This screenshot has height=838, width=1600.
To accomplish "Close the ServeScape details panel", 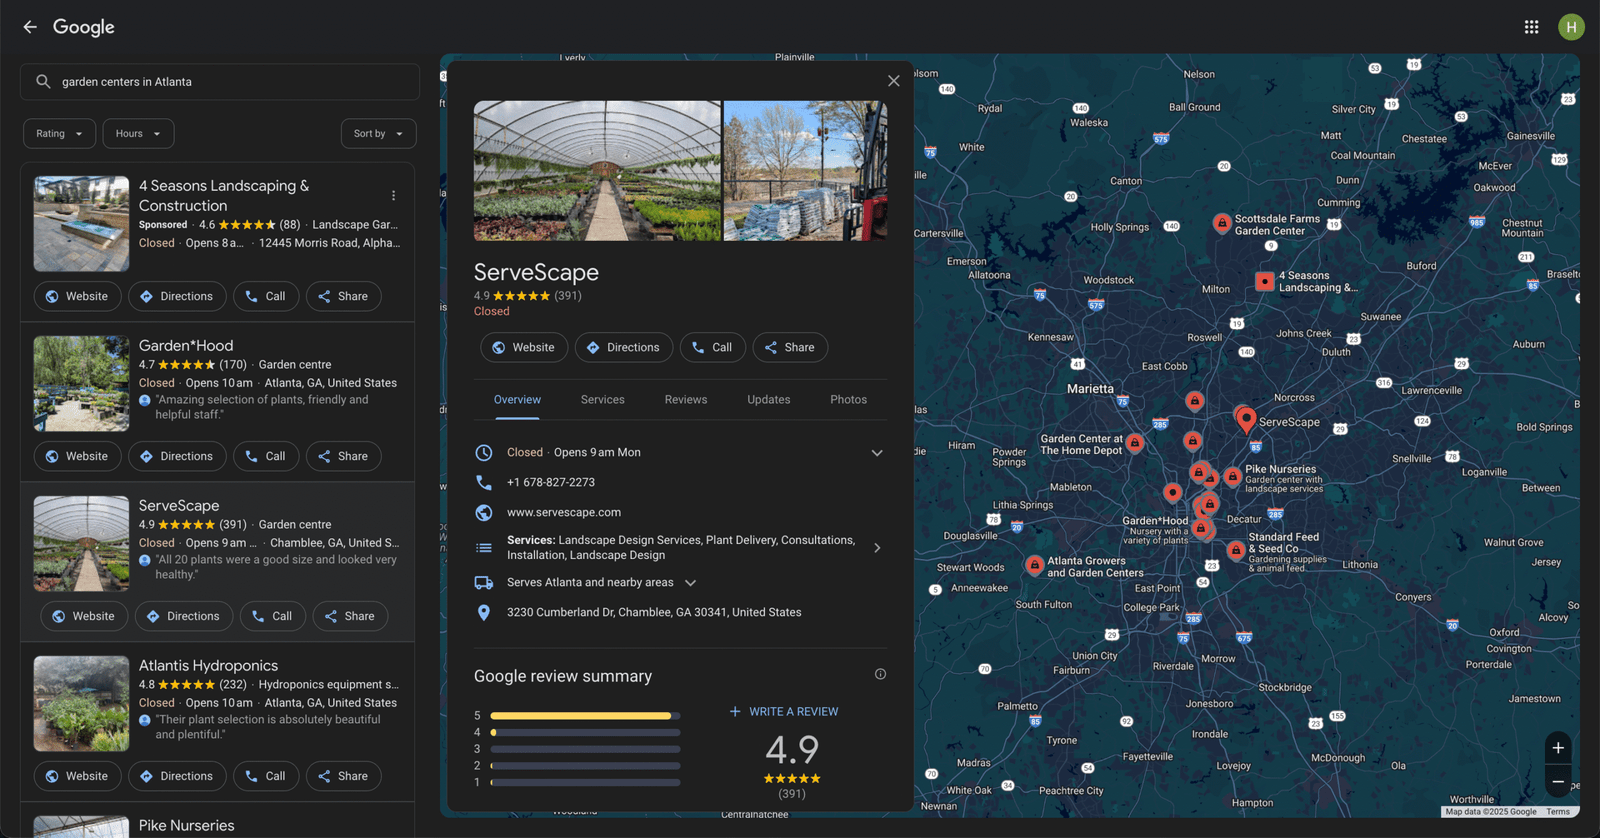I will coord(893,81).
